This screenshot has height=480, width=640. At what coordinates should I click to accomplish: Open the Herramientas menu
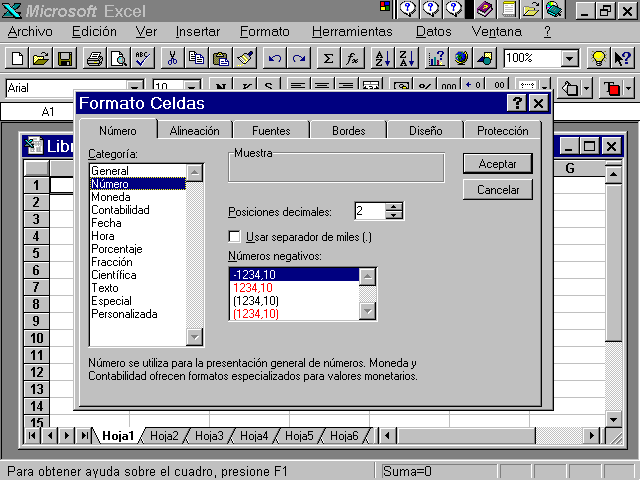(352, 31)
